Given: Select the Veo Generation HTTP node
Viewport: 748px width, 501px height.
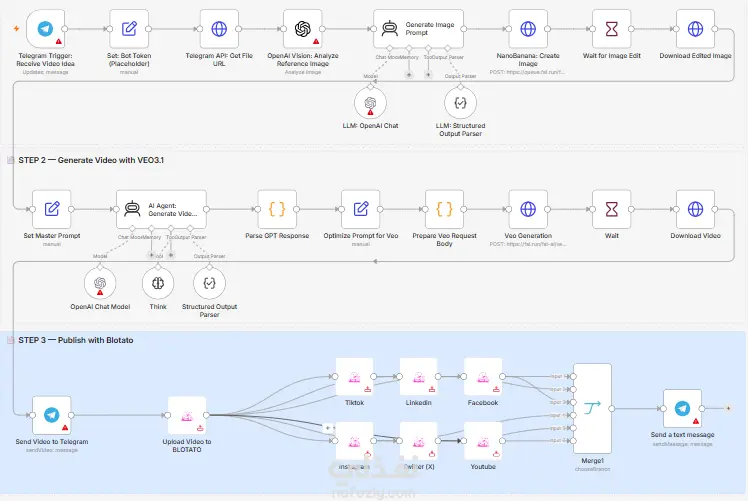Looking at the screenshot, I should [x=528, y=209].
